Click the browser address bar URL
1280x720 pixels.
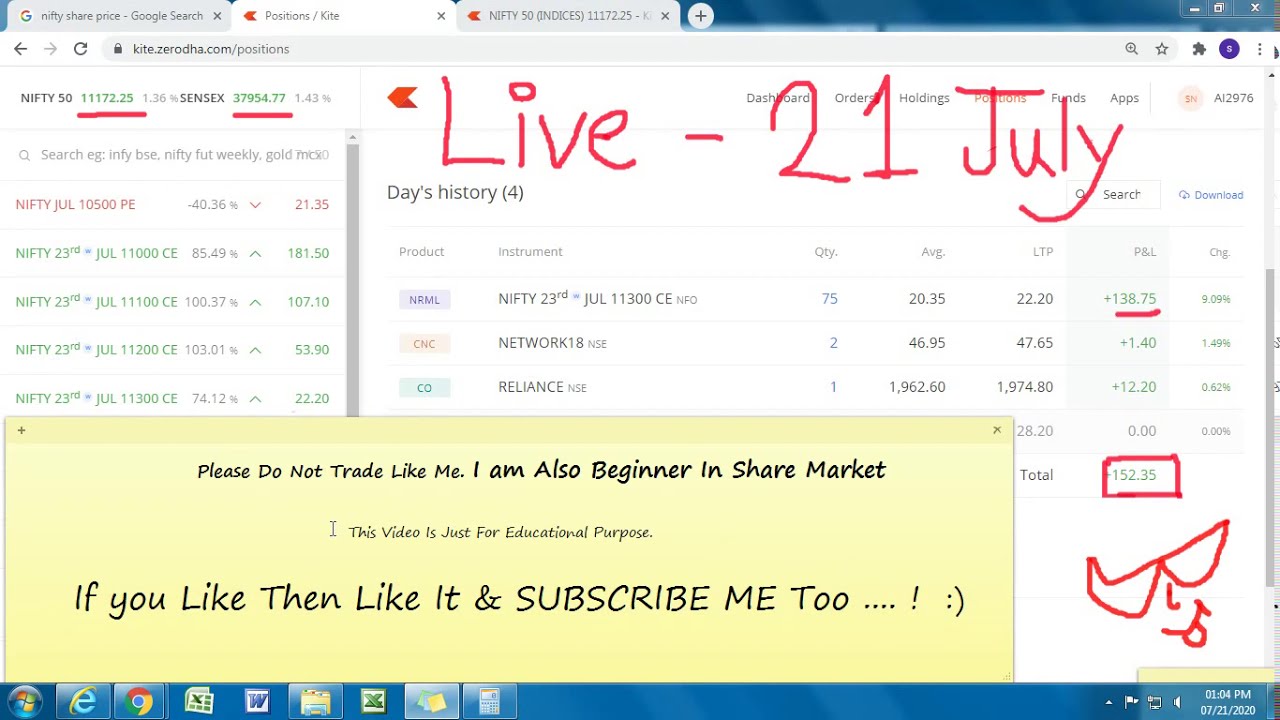(x=211, y=49)
